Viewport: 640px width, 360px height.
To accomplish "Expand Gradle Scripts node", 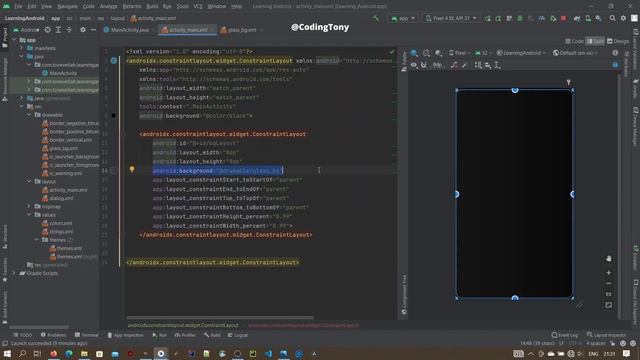I will tap(14, 273).
